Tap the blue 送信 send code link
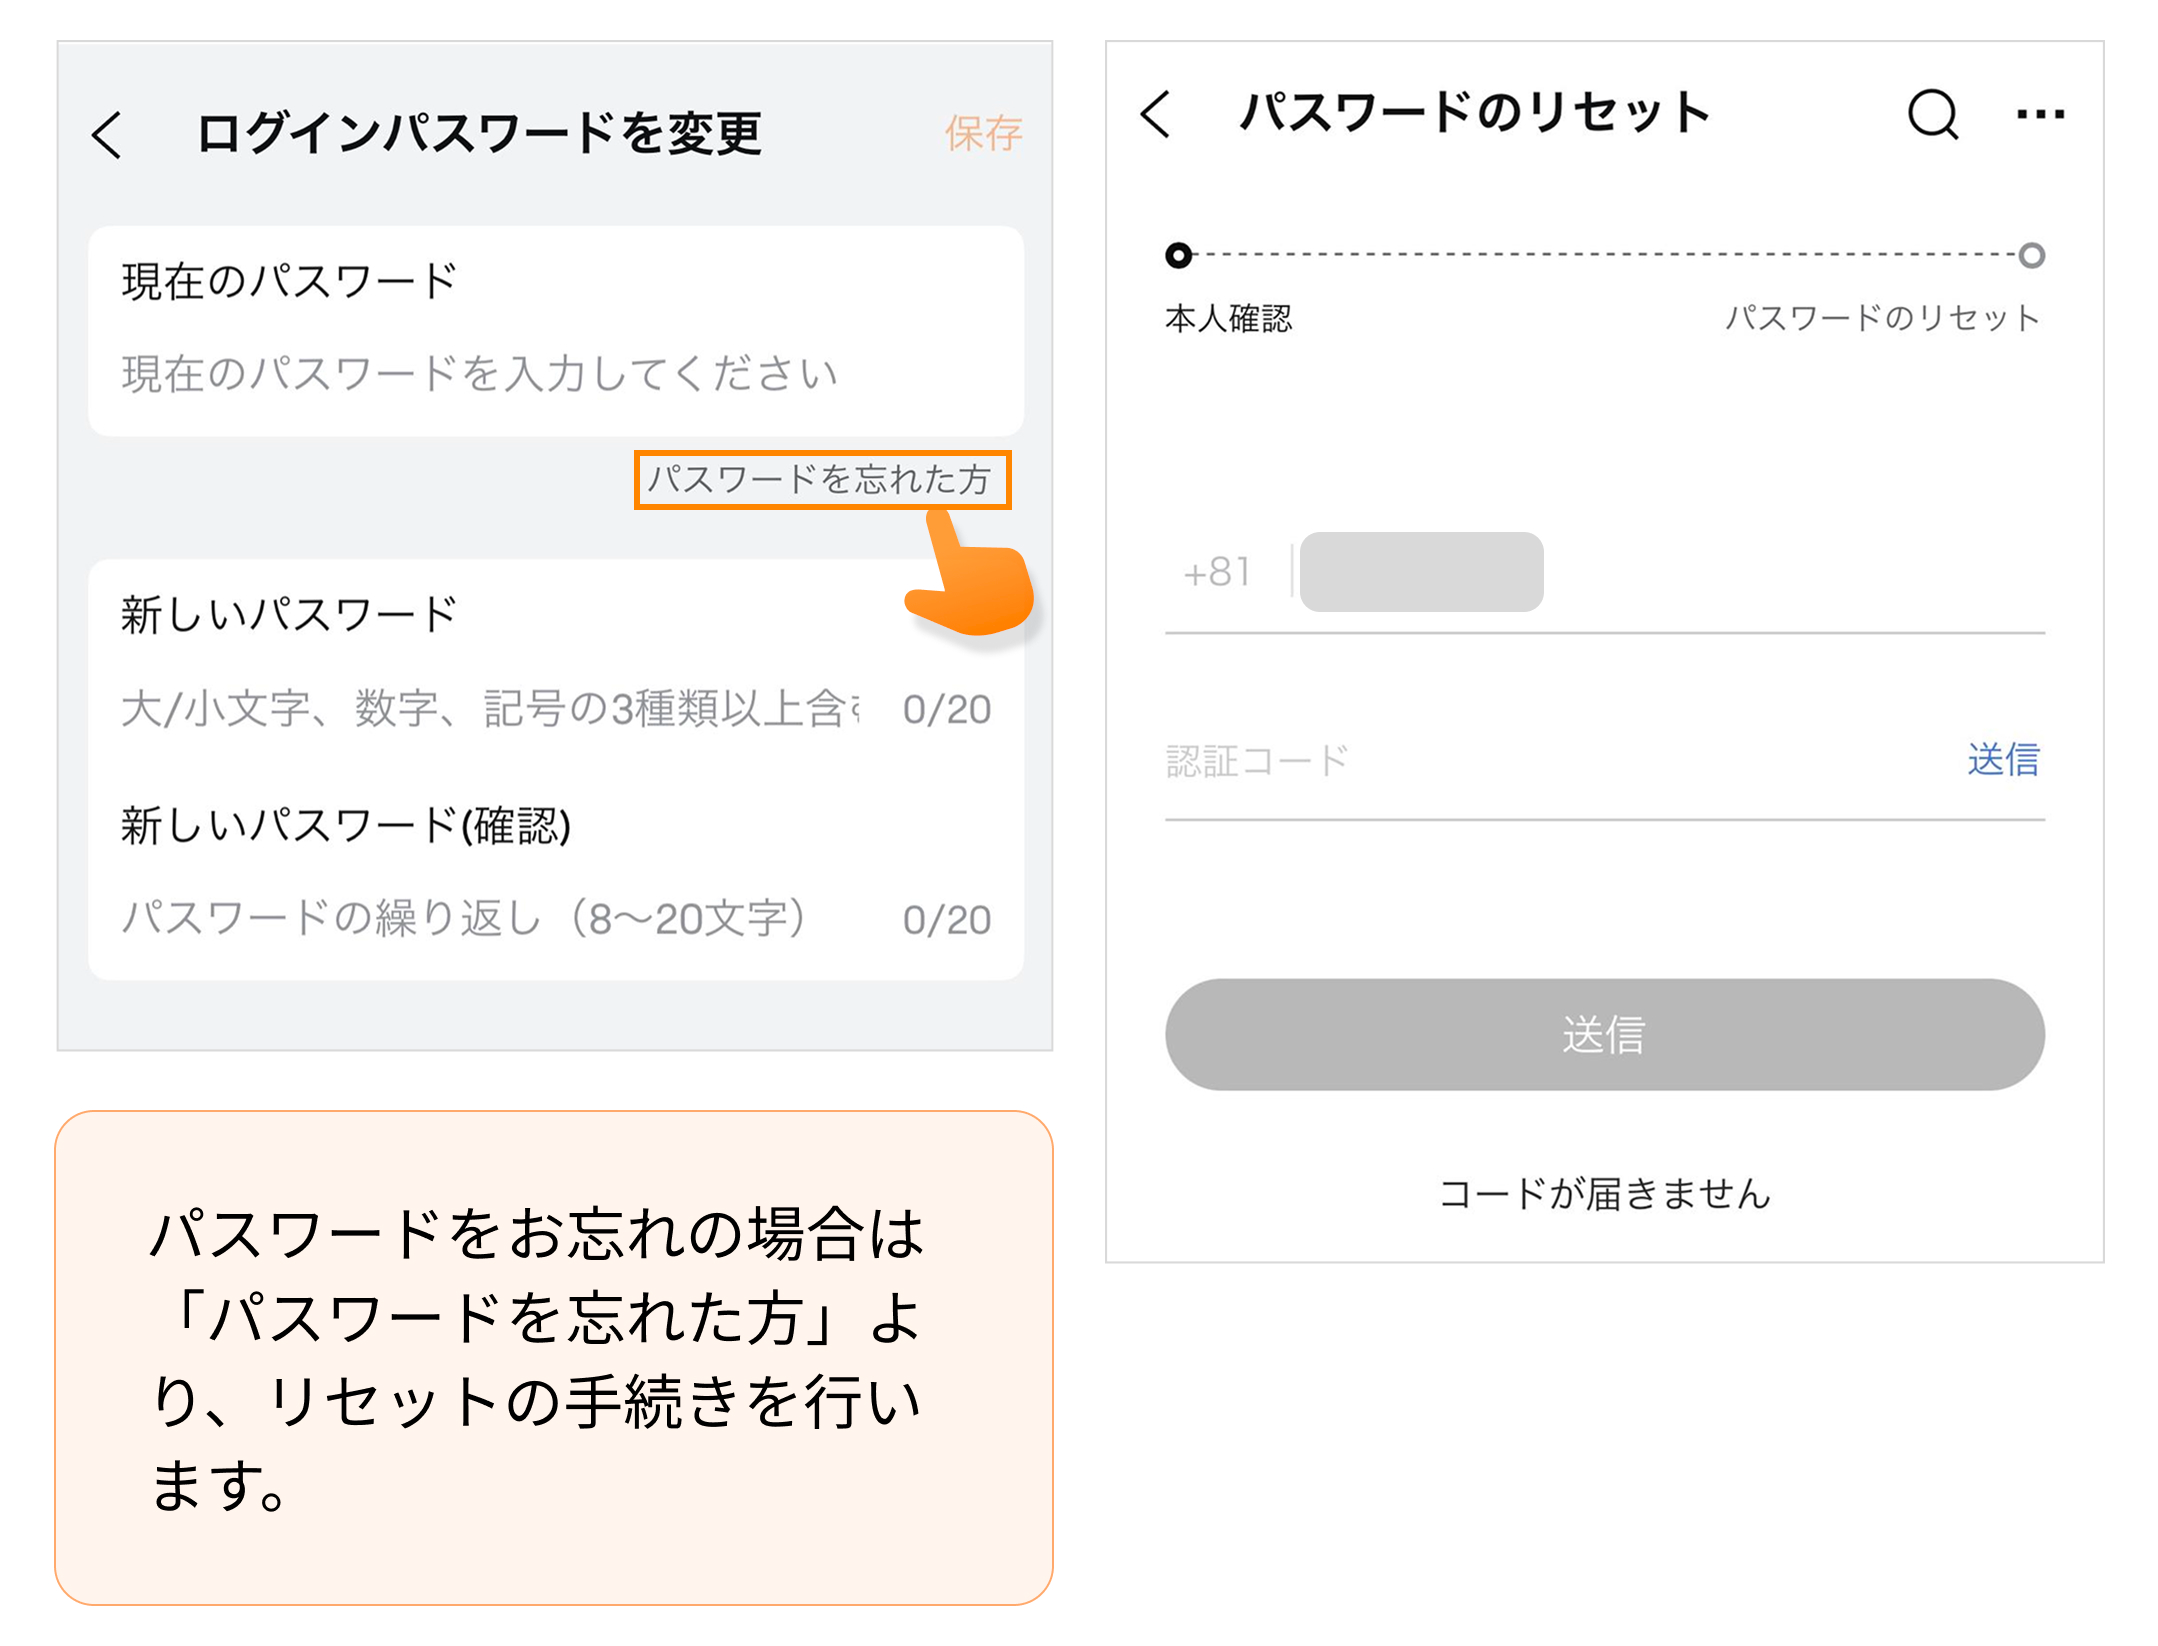Screen dimensions: 2158x1646 2003,760
